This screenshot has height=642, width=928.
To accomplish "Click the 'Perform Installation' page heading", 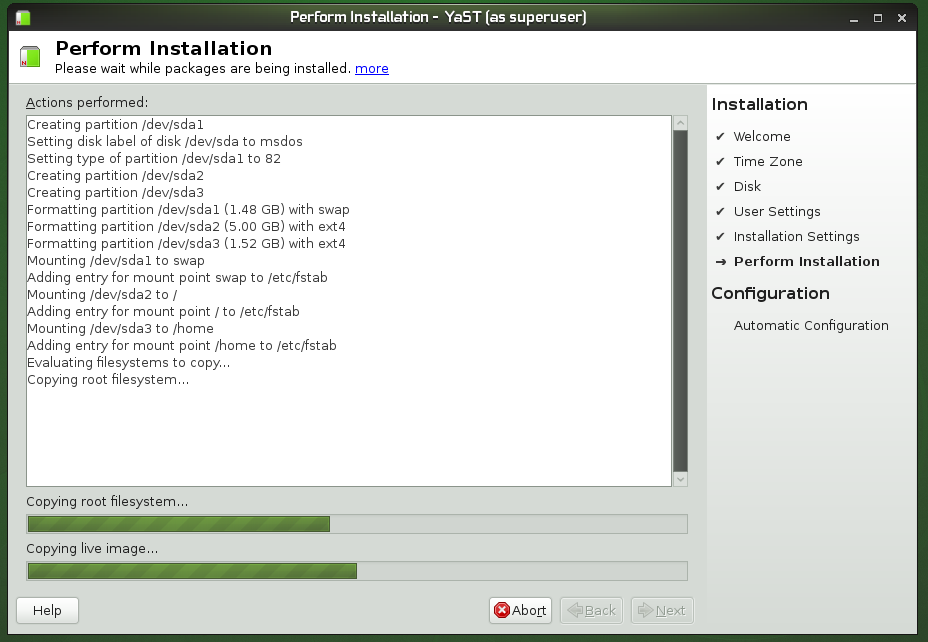I will (164, 49).
